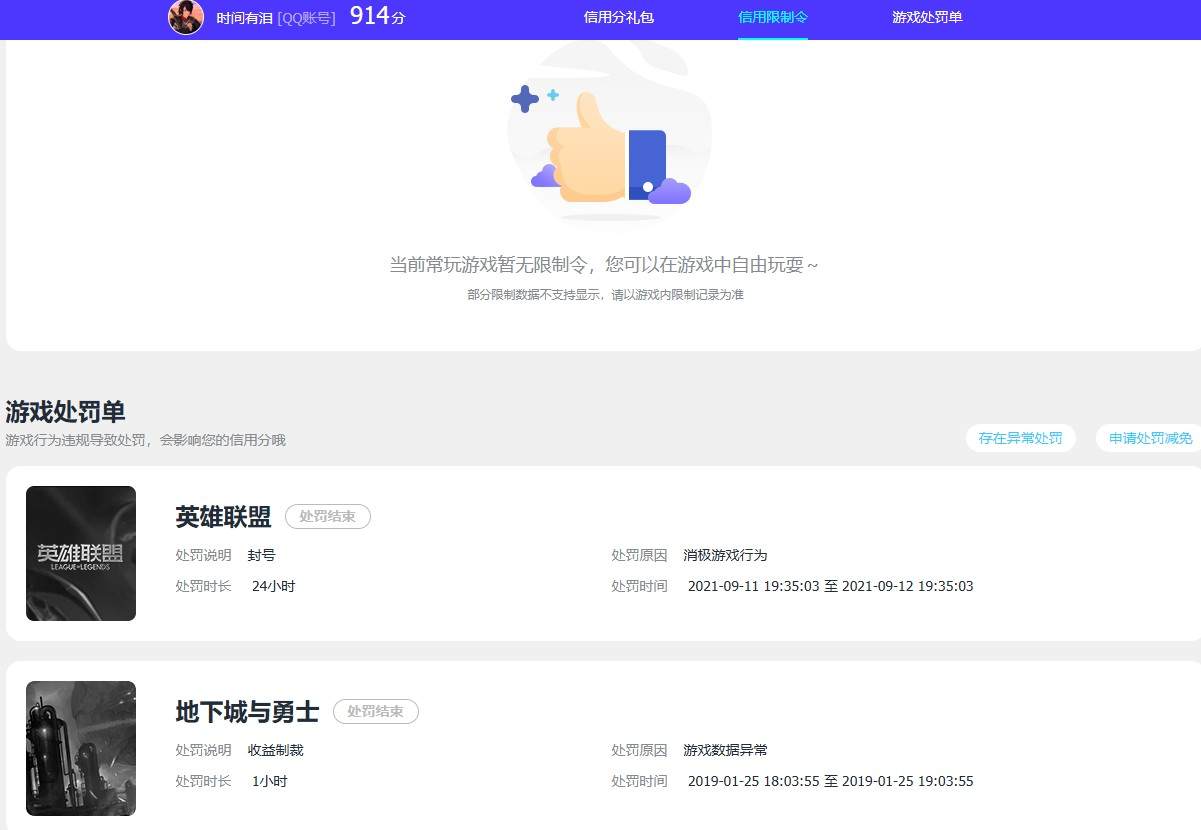Open the 信用分礼包 tab

pyautogui.click(x=618, y=17)
